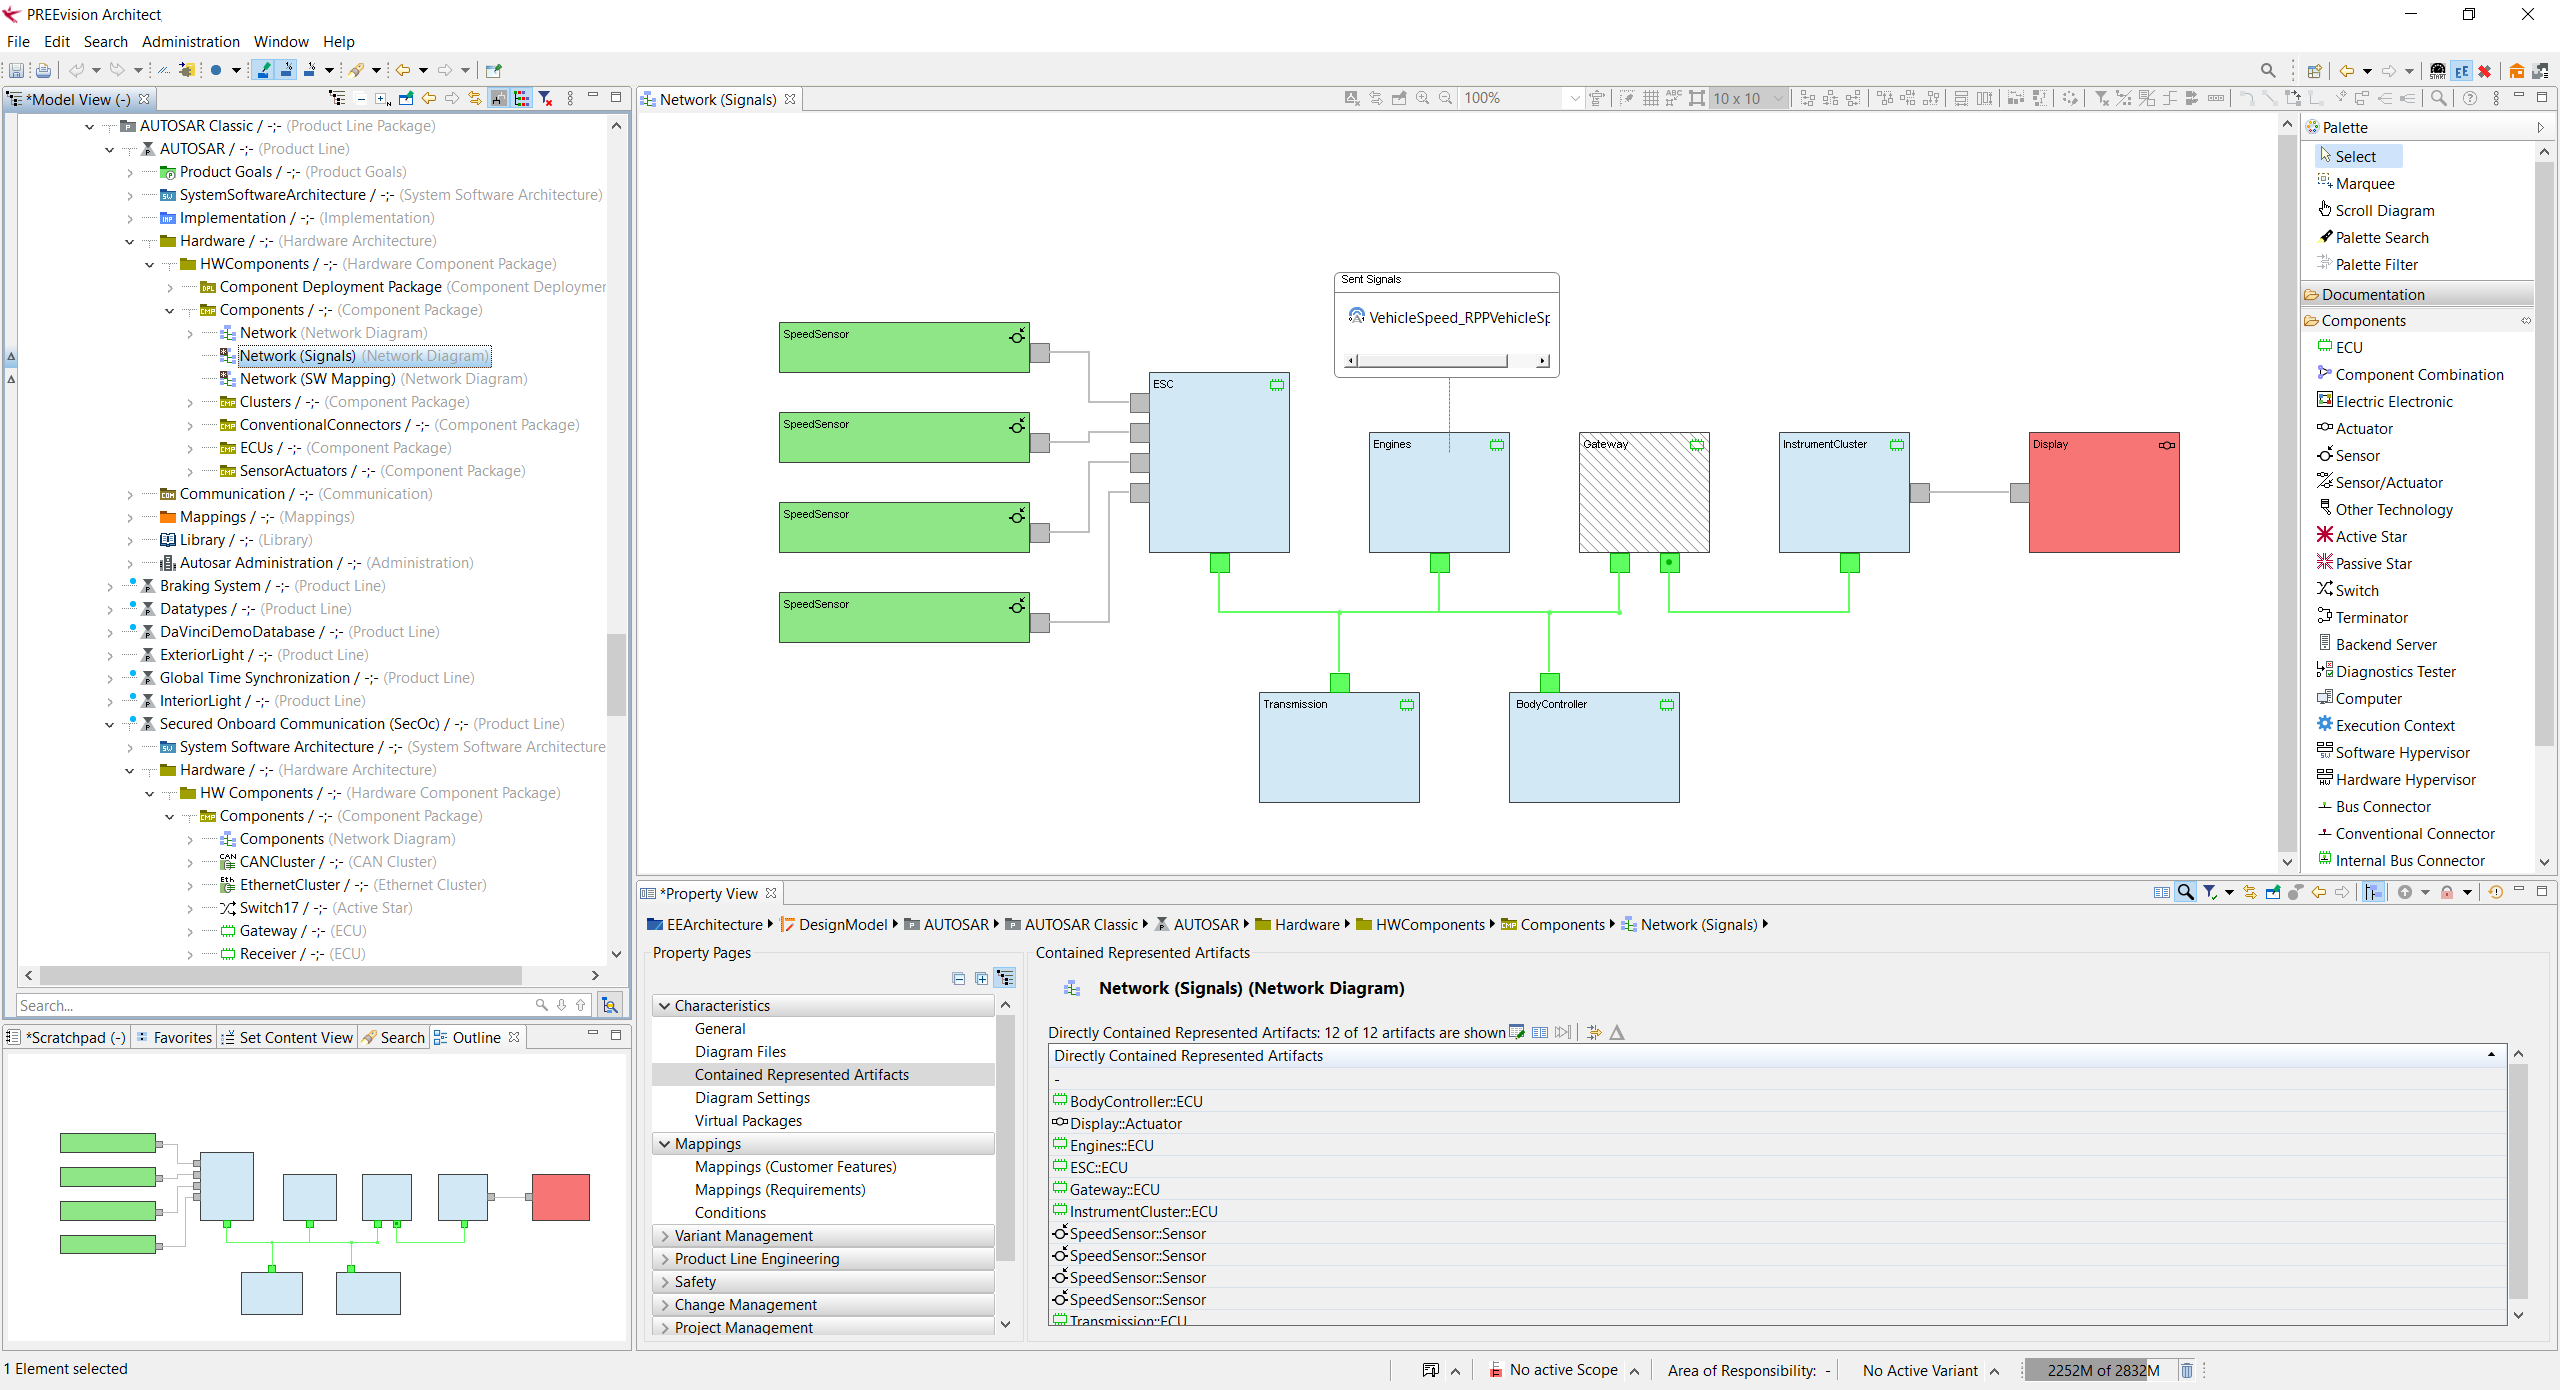Select the Bus Connector palette tool

tap(2374, 806)
